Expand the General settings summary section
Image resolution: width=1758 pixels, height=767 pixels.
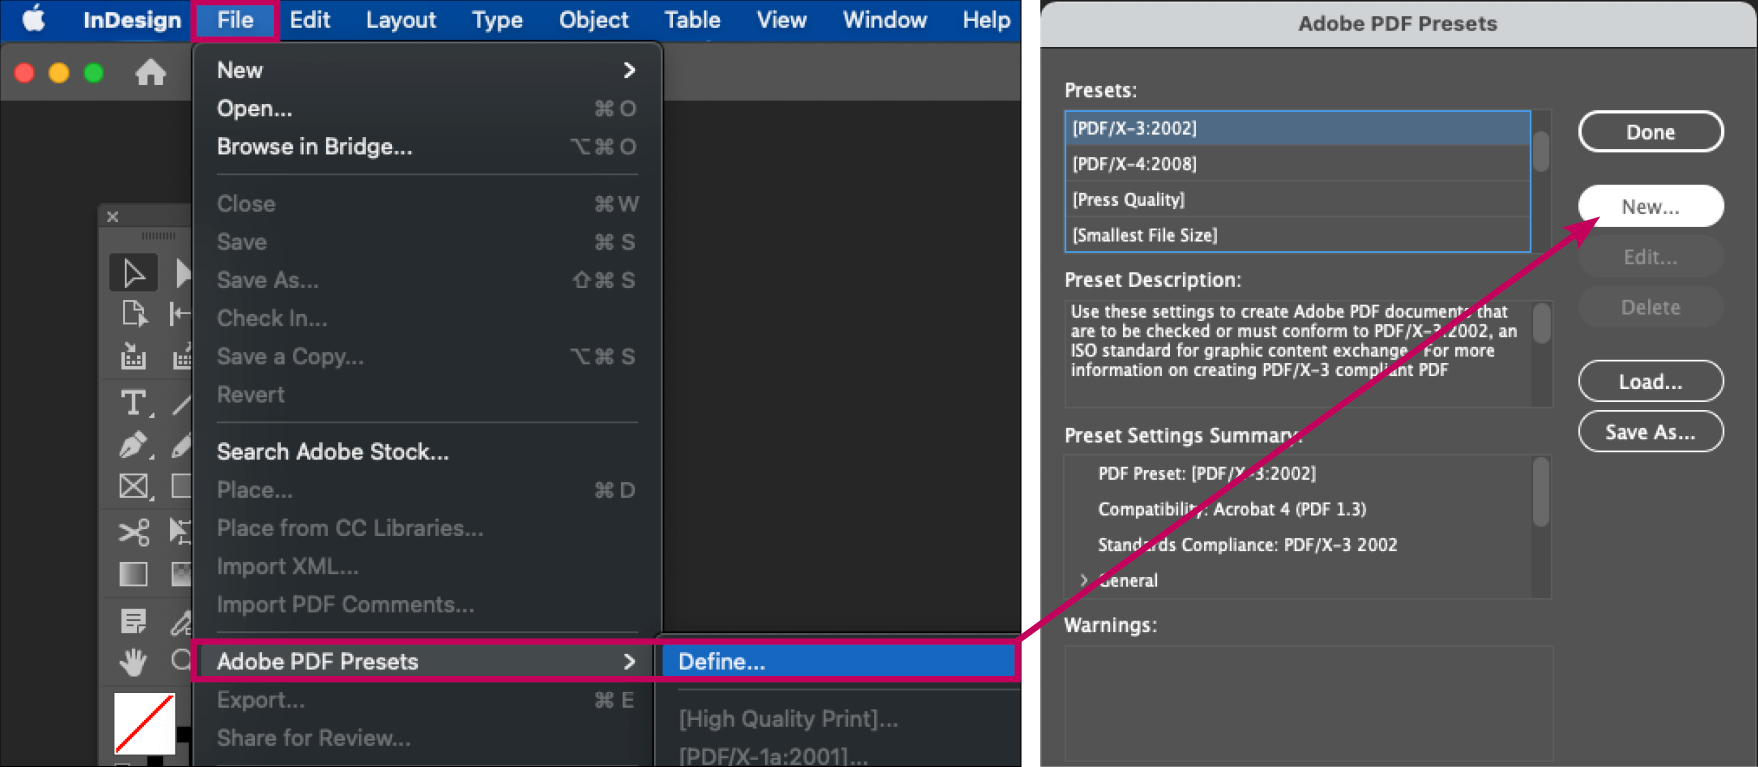point(1084,580)
